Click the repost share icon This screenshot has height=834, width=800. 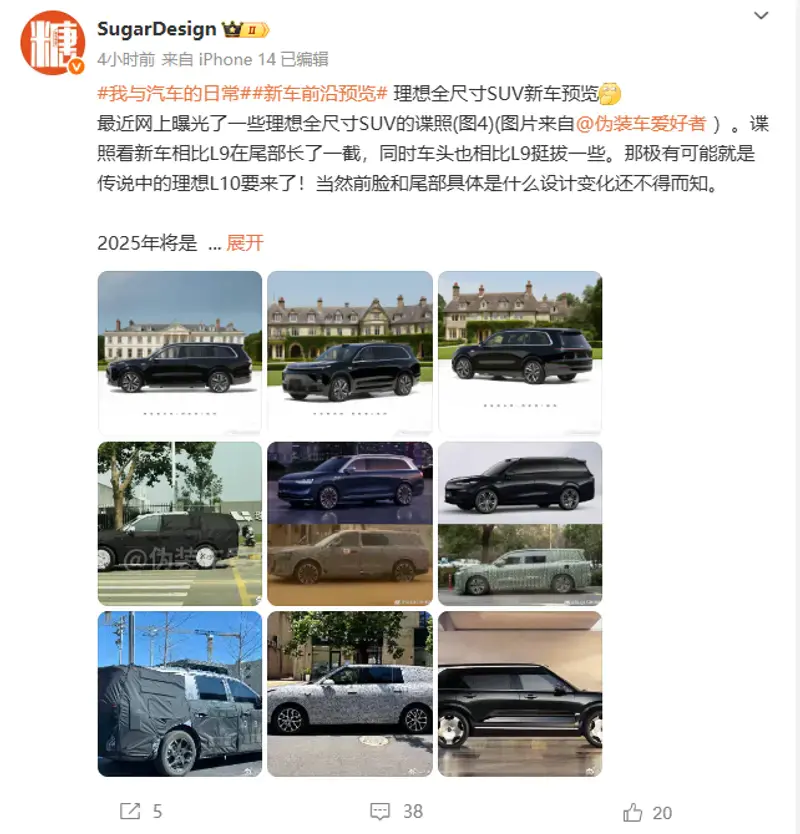[130, 811]
